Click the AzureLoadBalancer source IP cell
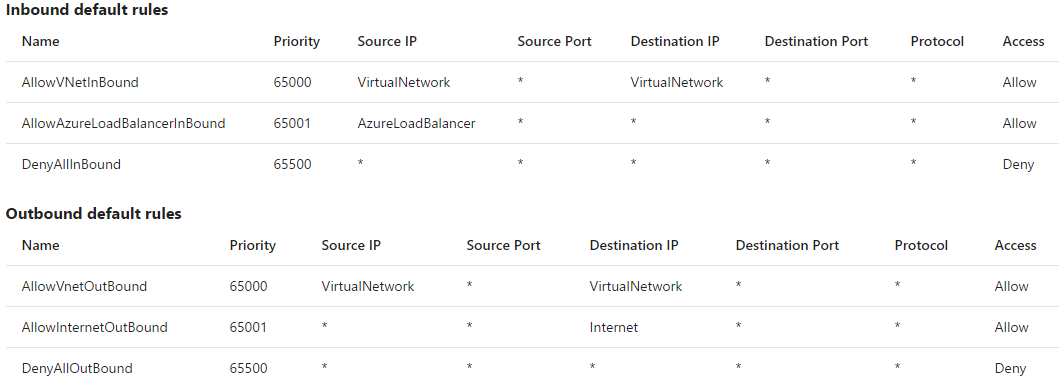Image resolution: width=1059 pixels, height=384 pixels. [416, 124]
